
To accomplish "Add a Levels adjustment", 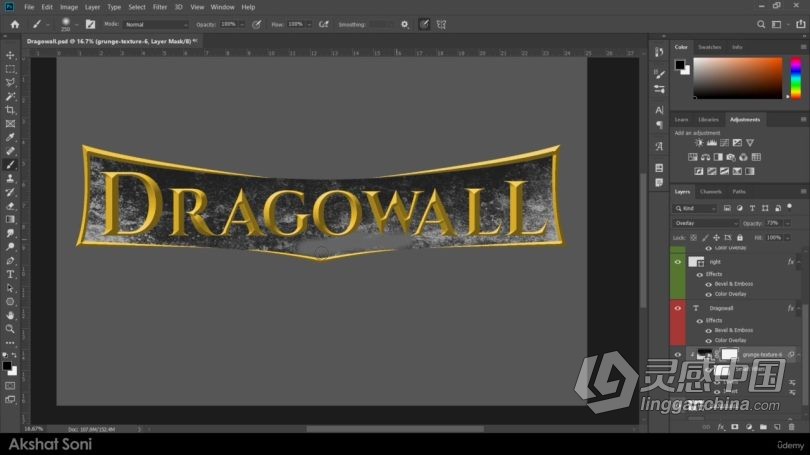I will click(x=712, y=143).
